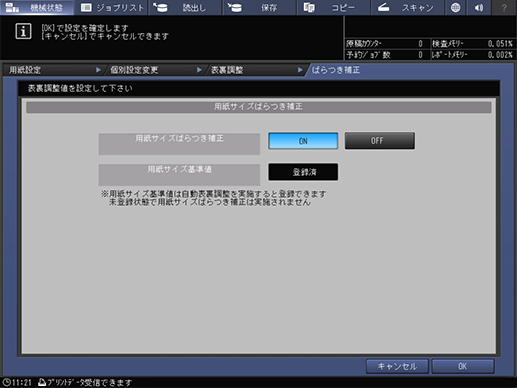Viewport: 517px width, 388px height.
Task: Go back to 個別設定変更 breadcrumb
Action: [155, 70]
